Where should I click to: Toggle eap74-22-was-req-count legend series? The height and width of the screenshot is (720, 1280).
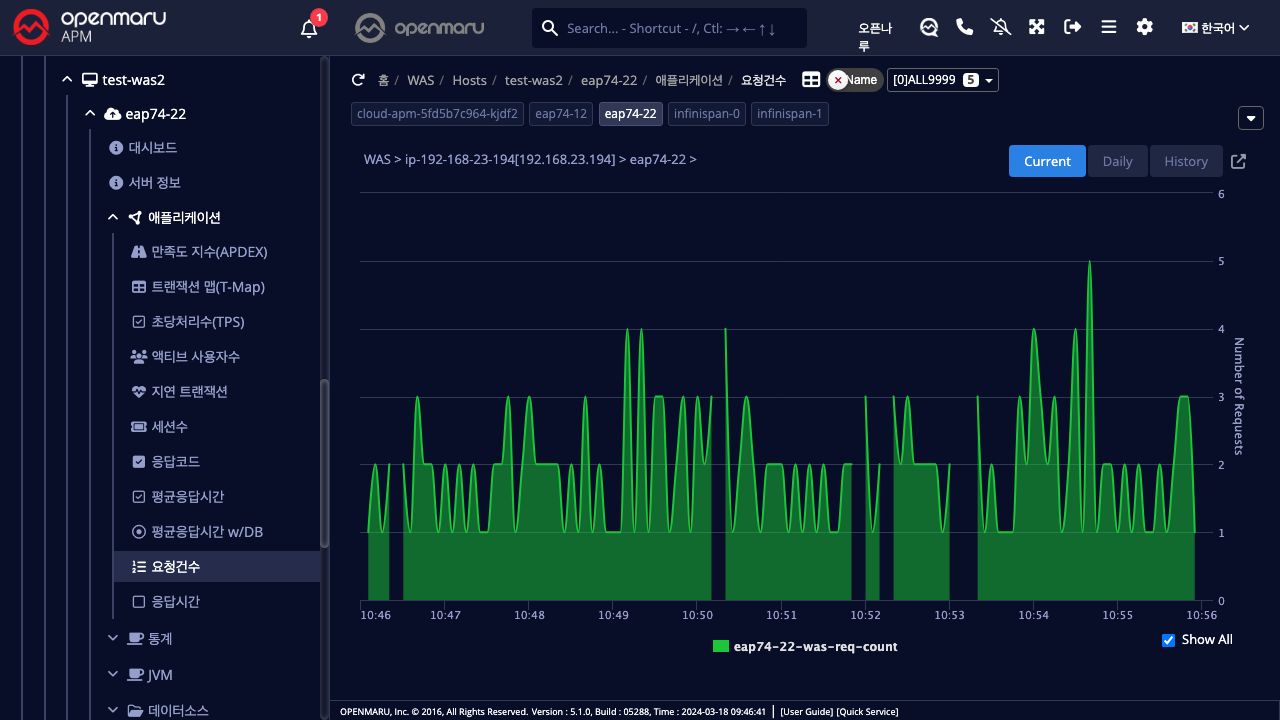tap(805, 647)
